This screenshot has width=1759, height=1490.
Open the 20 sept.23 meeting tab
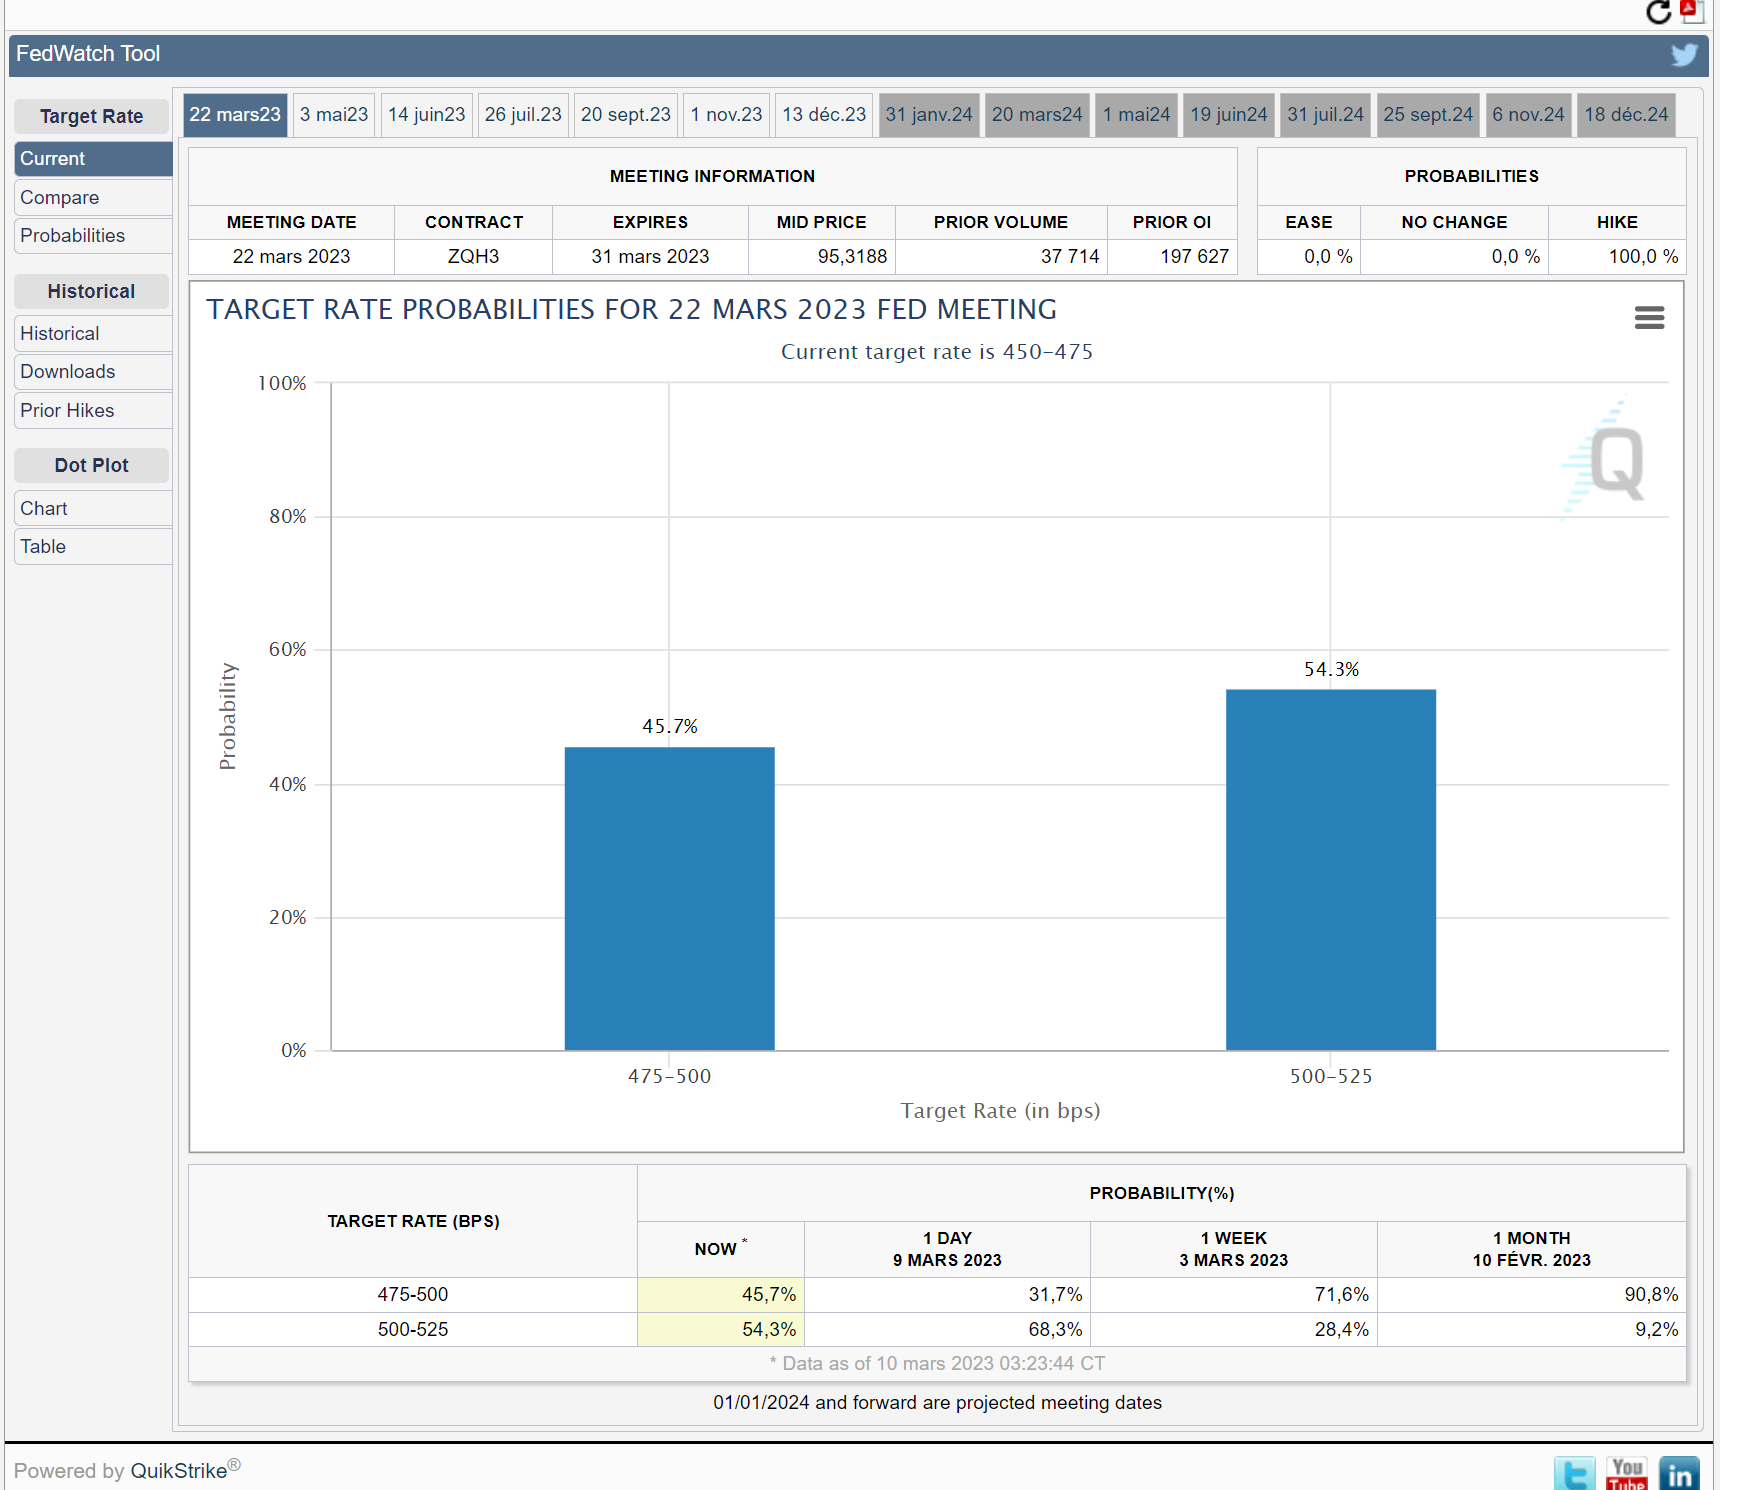point(626,115)
